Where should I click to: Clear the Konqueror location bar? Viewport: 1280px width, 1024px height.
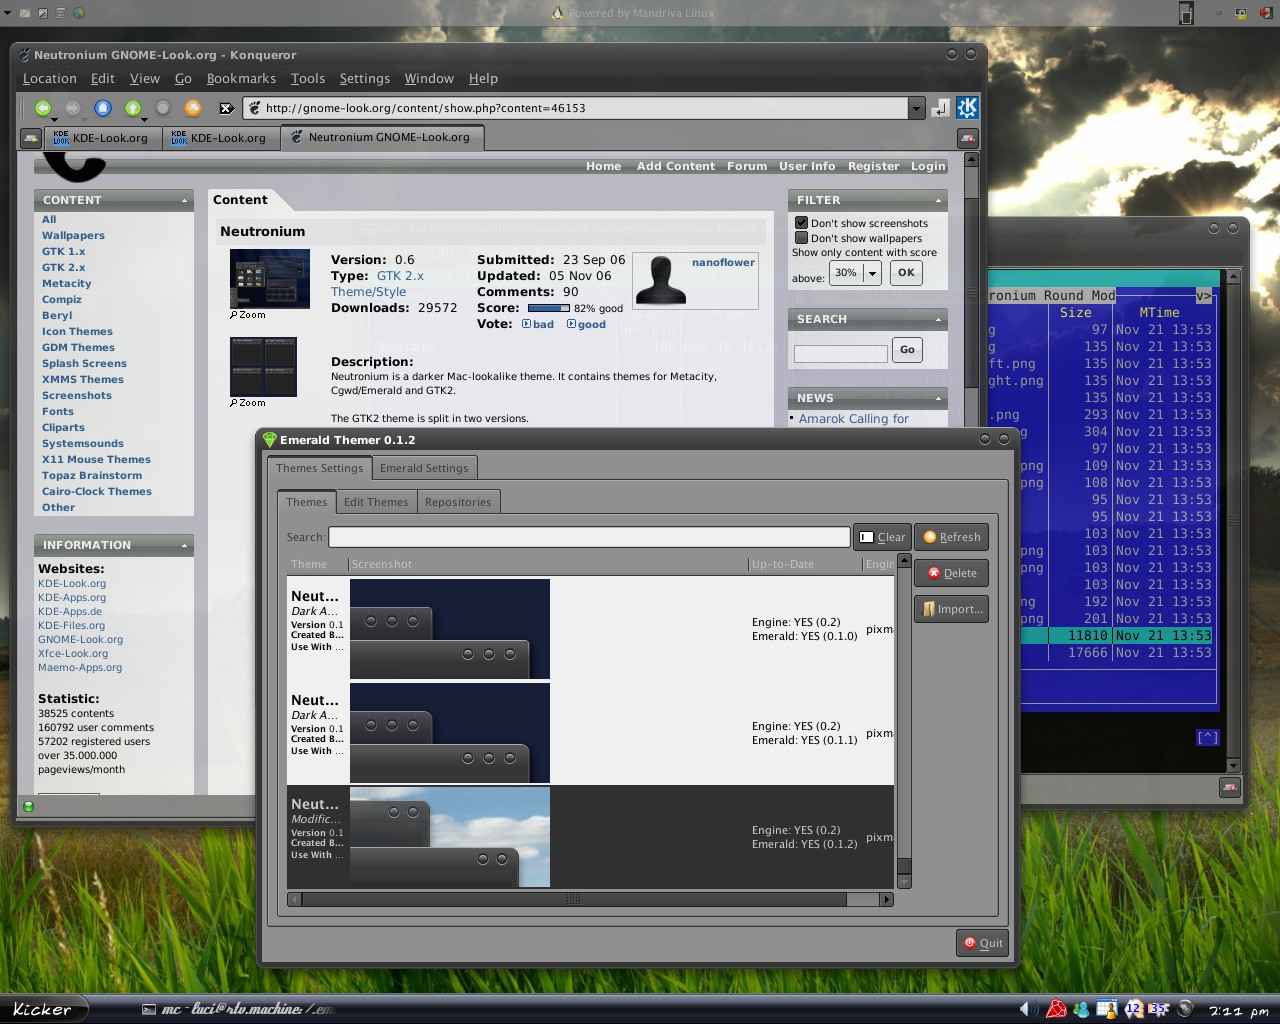(x=227, y=108)
